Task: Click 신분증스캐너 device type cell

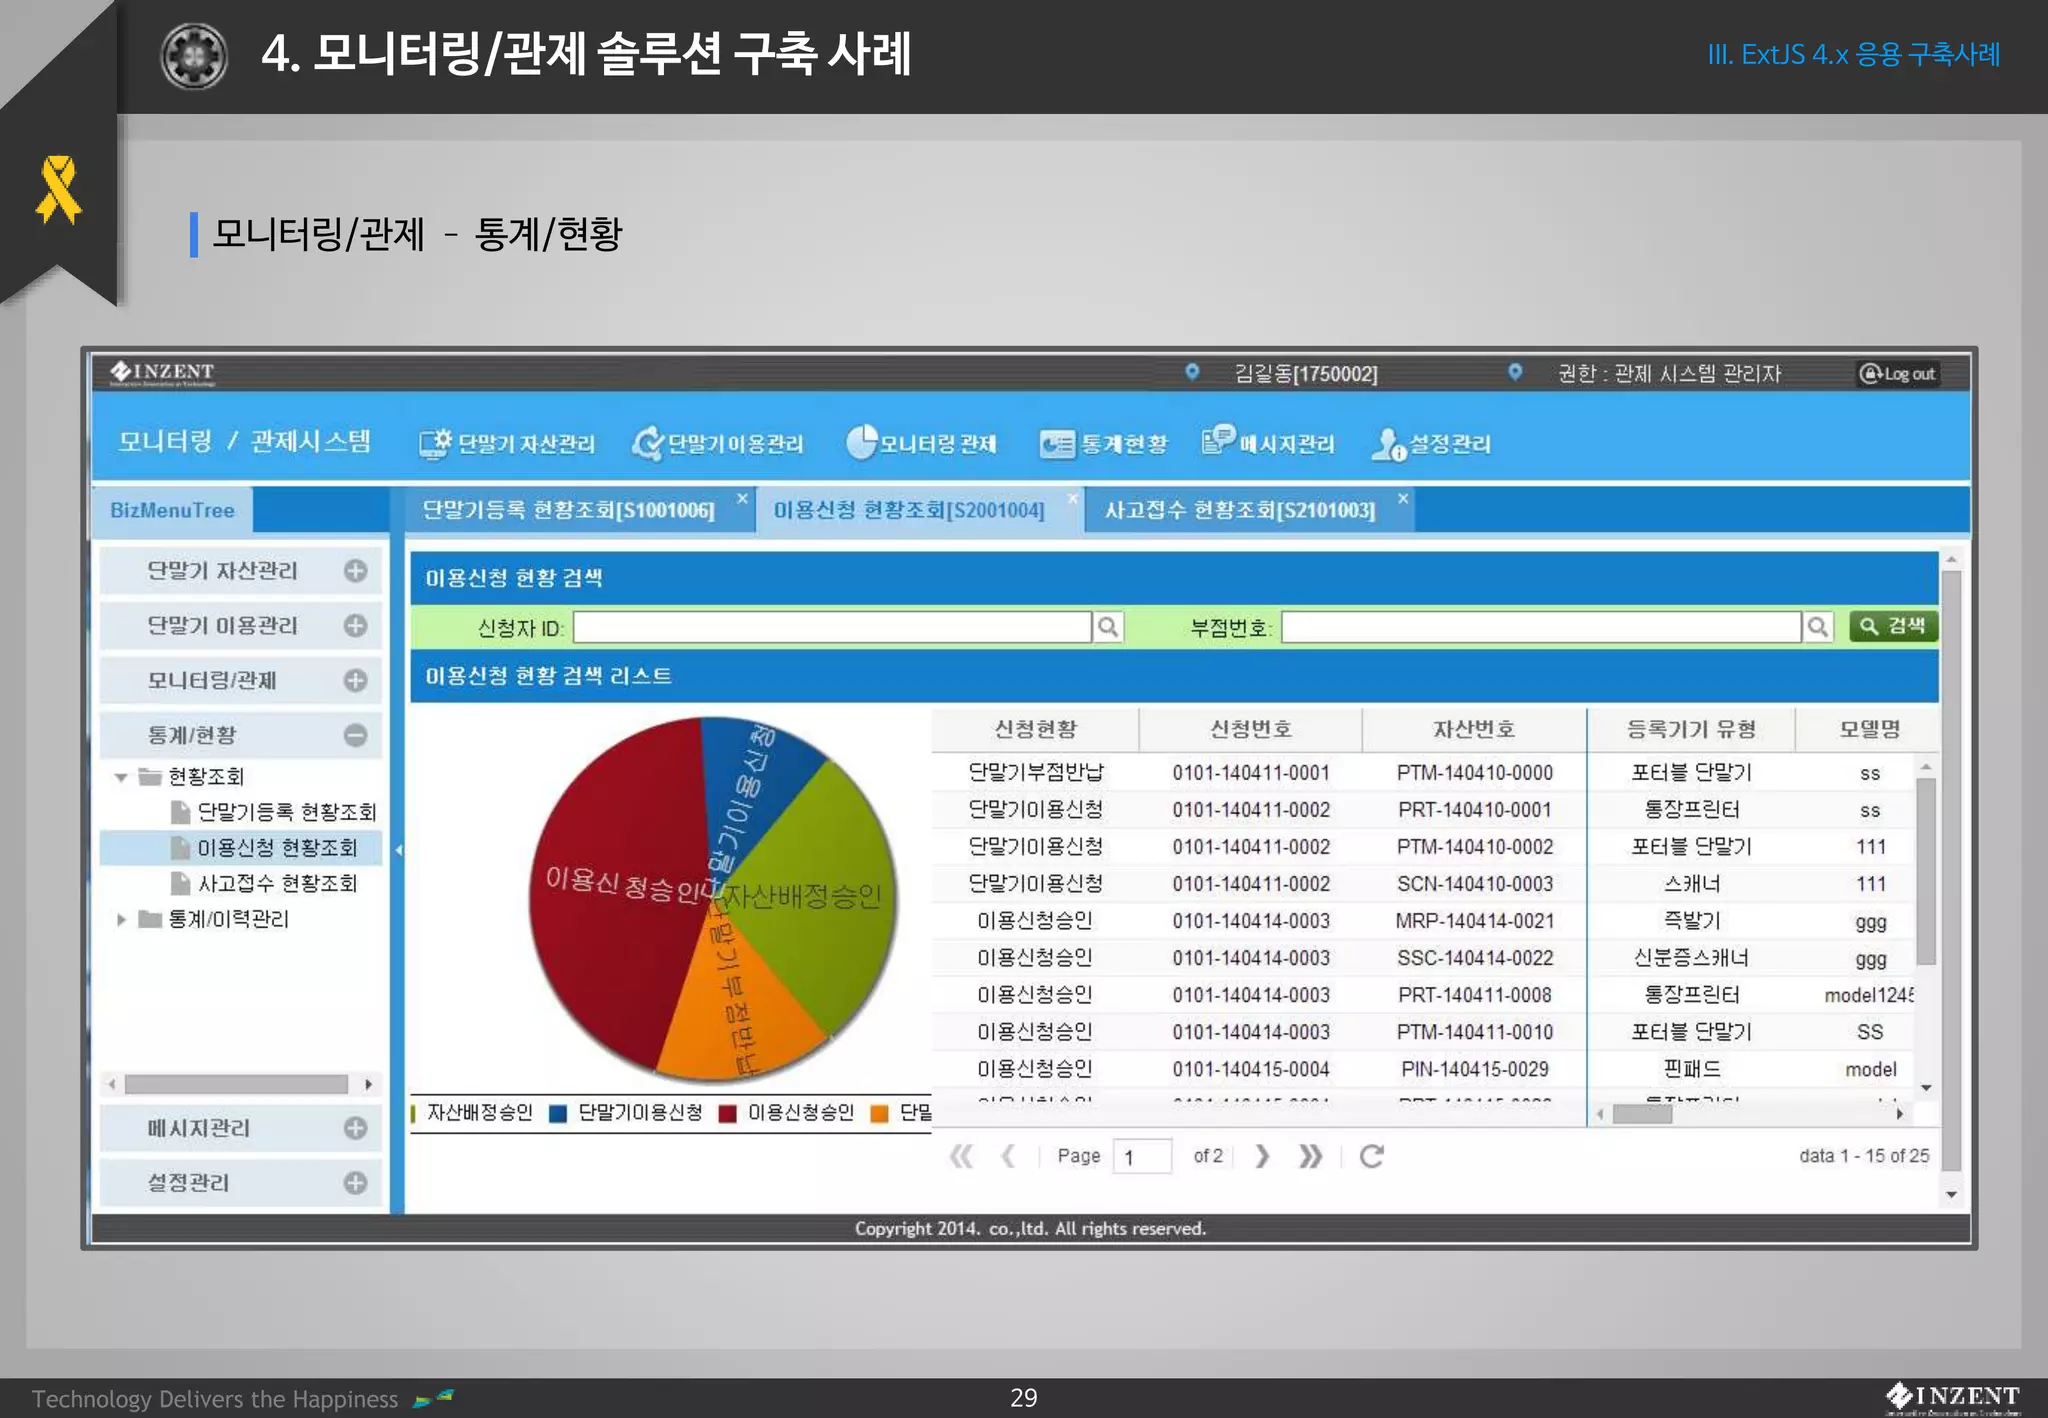Action: (1691, 958)
